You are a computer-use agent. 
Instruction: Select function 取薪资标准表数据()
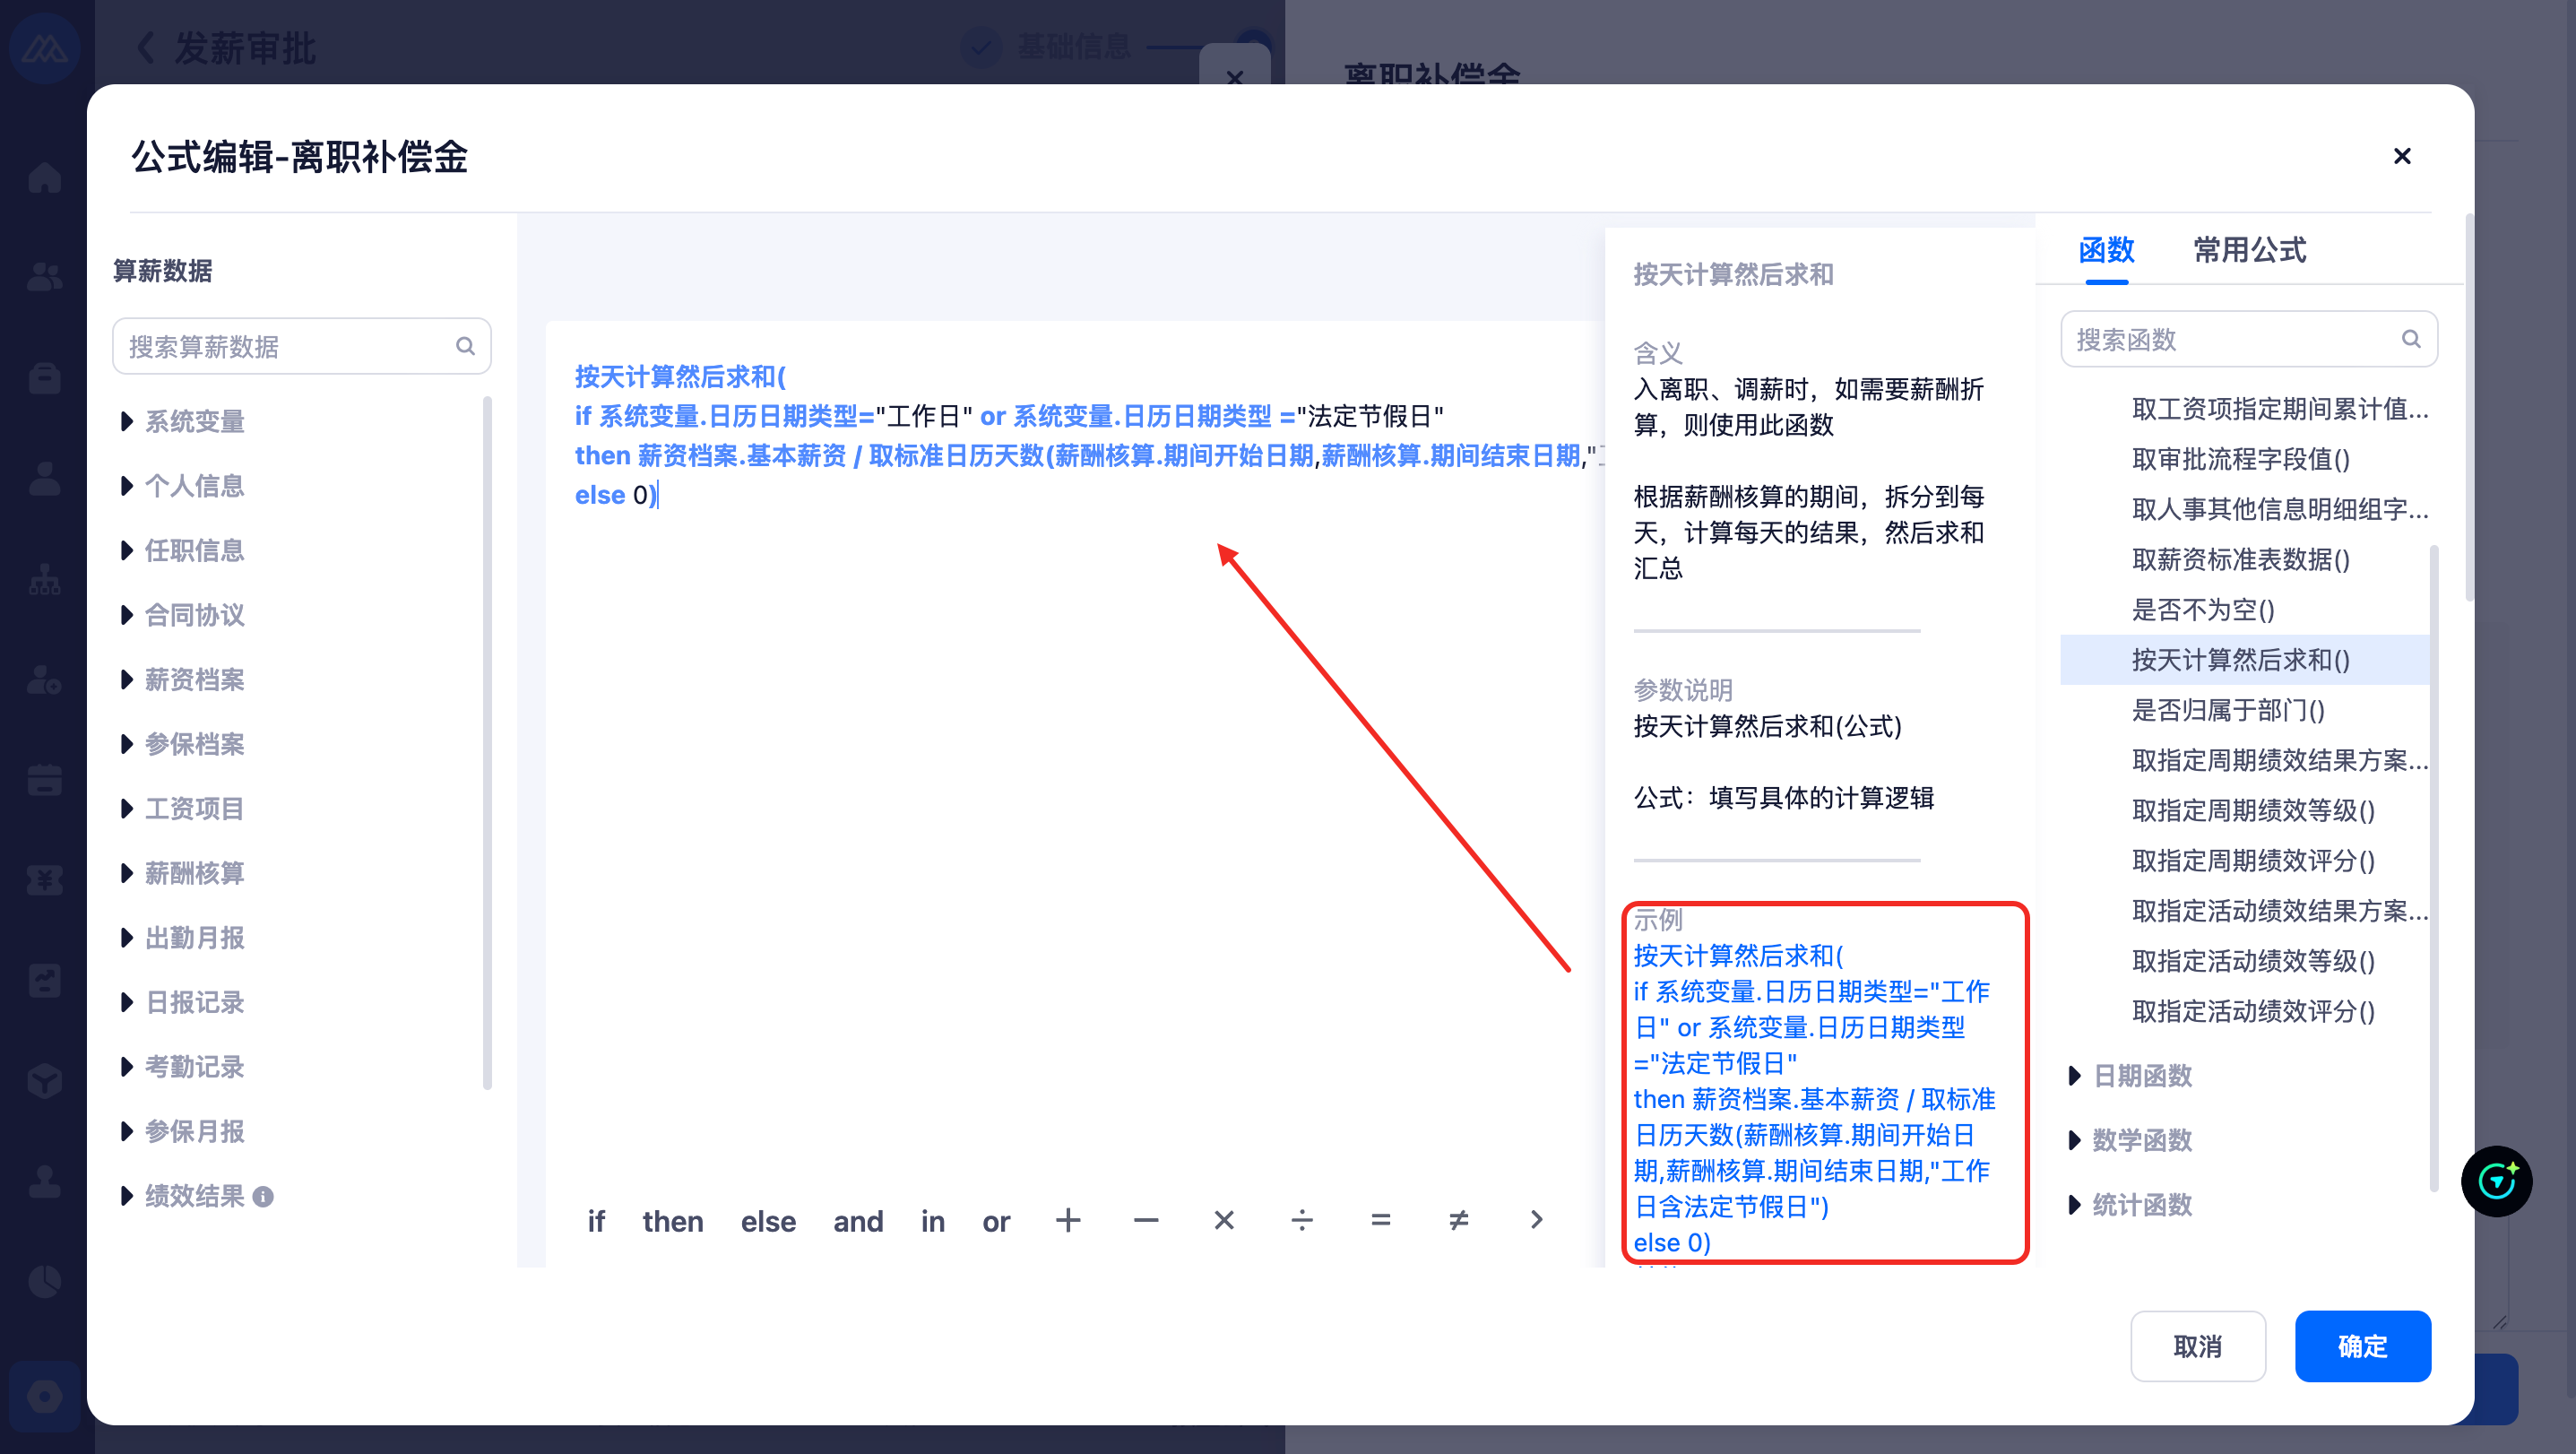(x=2240, y=559)
